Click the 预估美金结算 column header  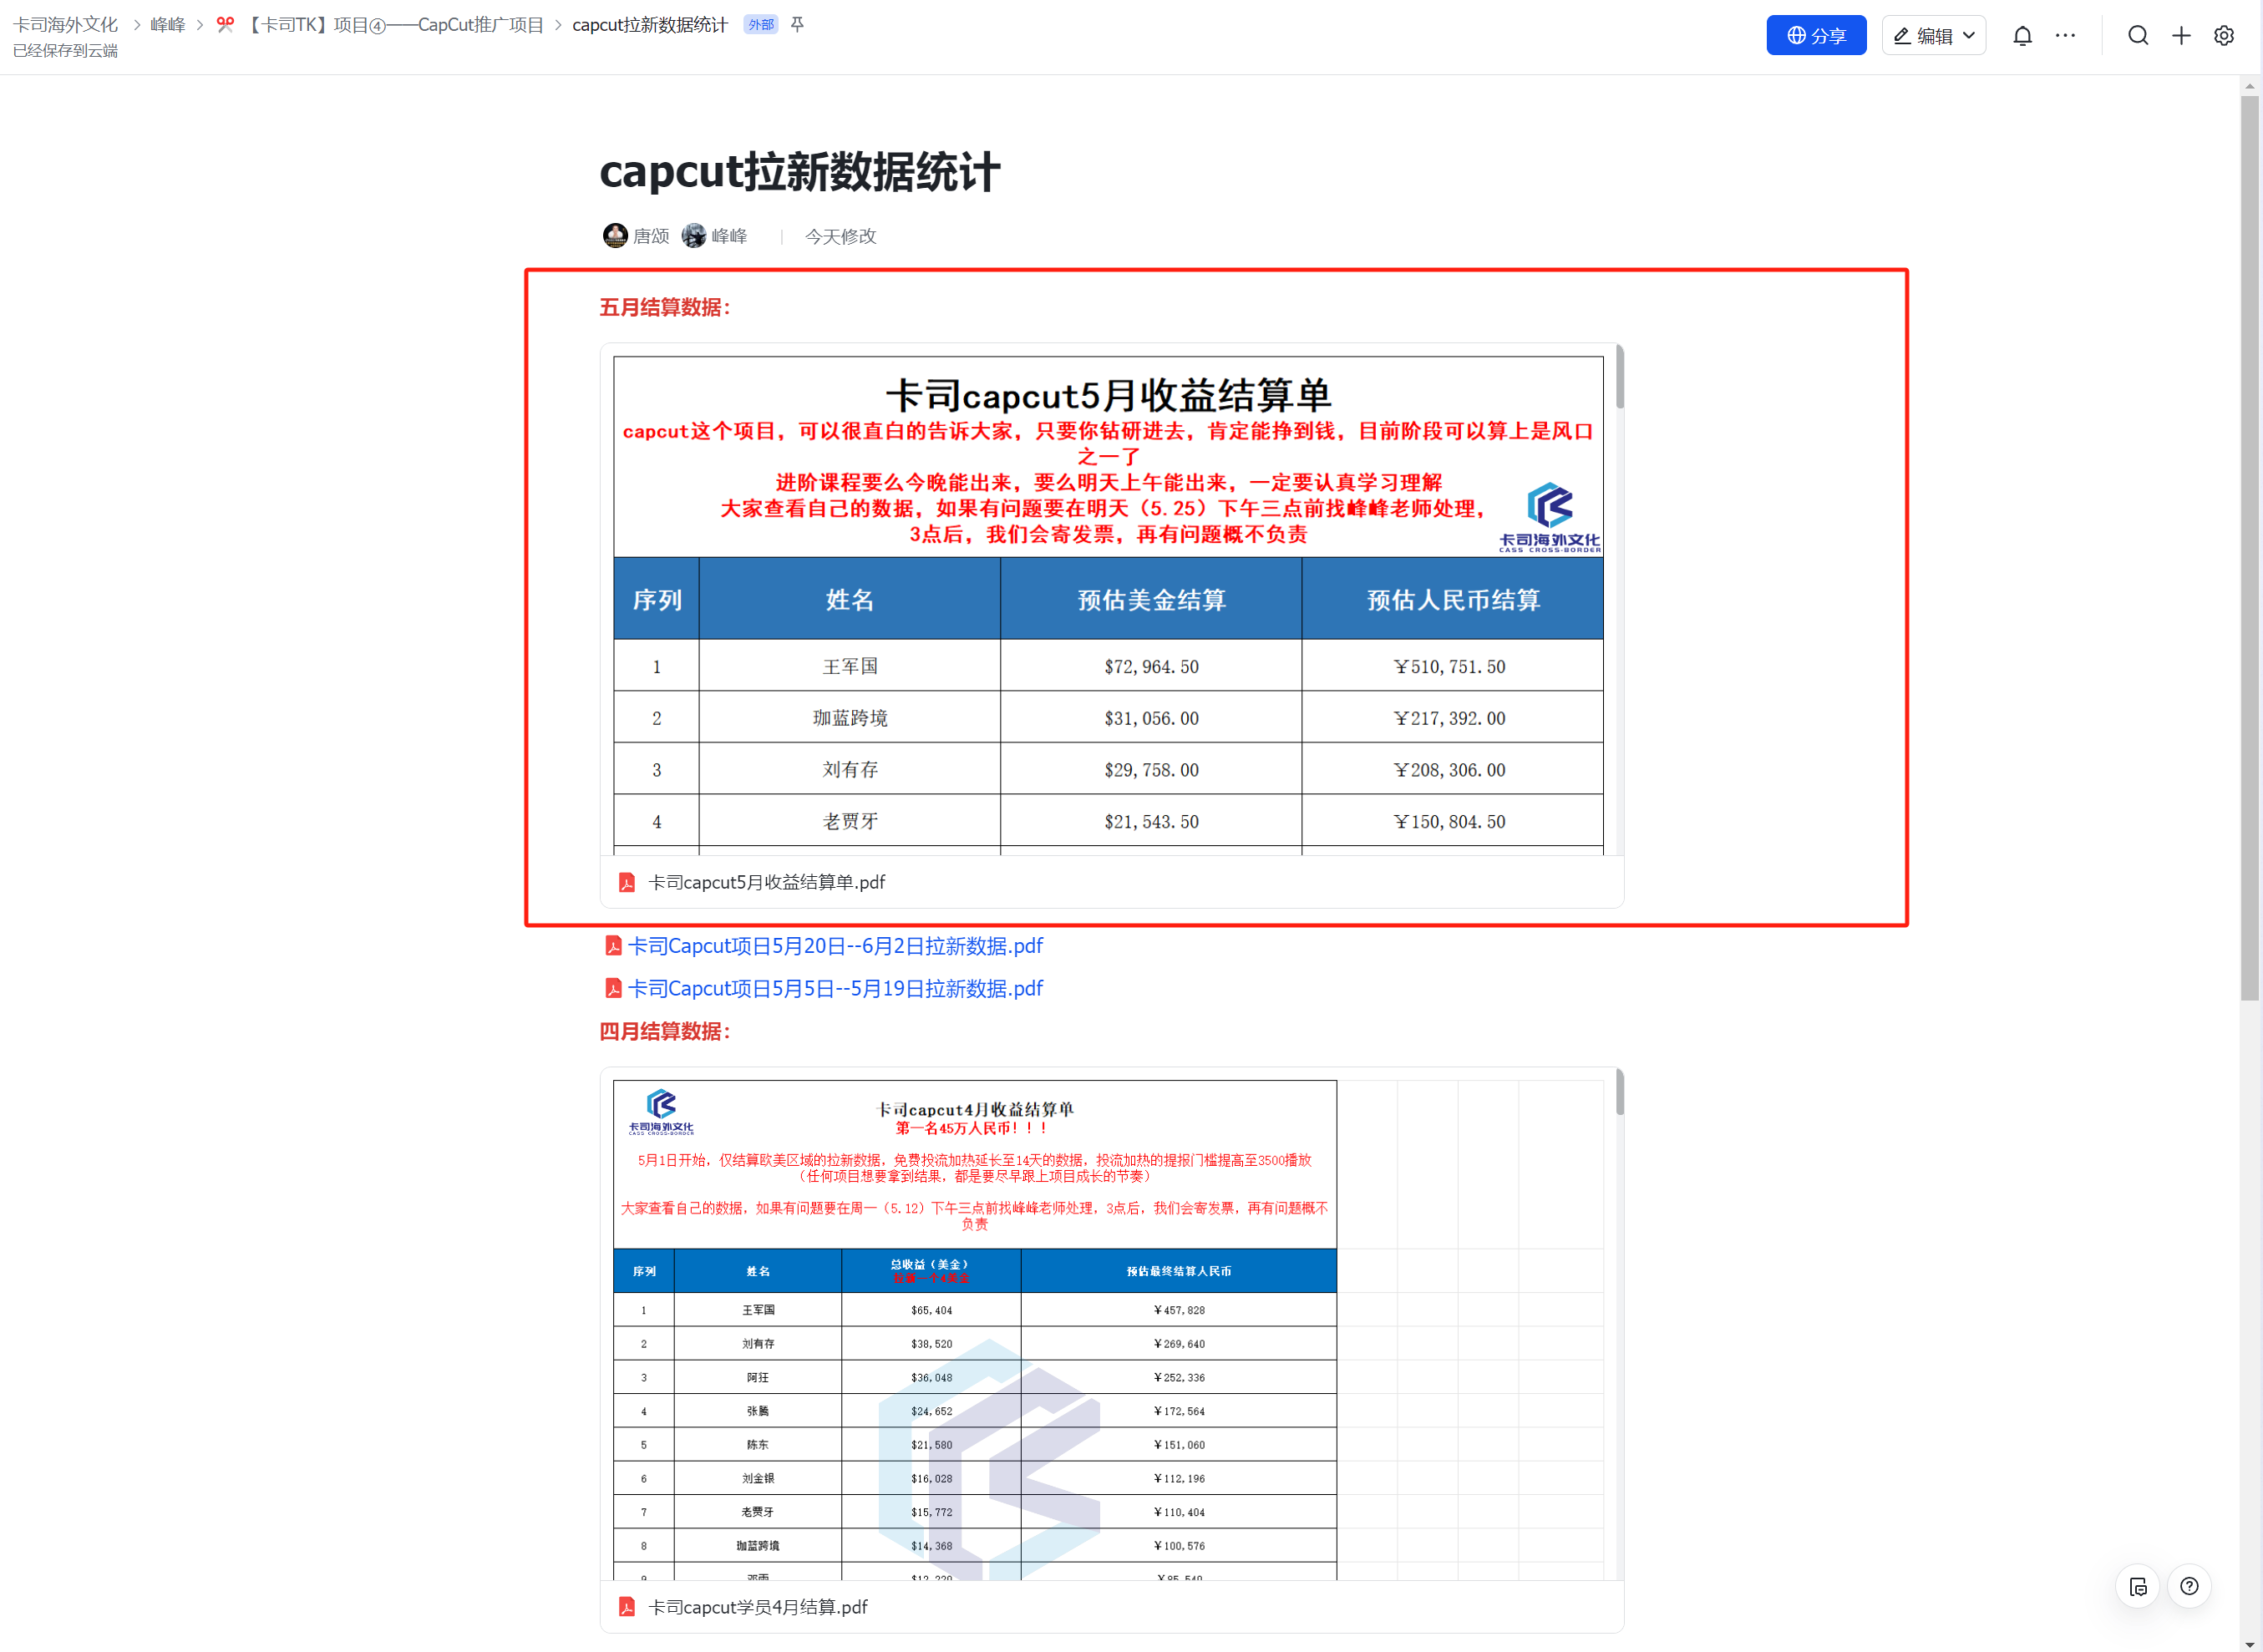point(1151,600)
